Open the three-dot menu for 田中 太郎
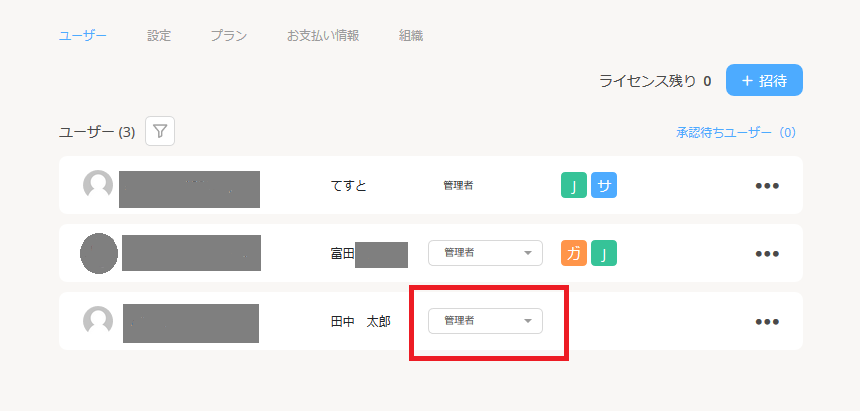The height and width of the screenshot is (411, 860). coord(767,322)
